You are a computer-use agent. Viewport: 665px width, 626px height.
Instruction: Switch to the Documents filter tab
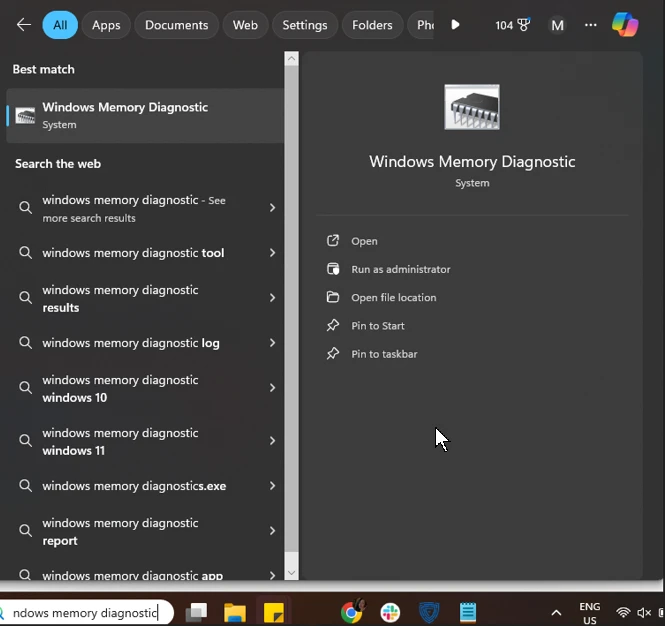click(176, 25)
